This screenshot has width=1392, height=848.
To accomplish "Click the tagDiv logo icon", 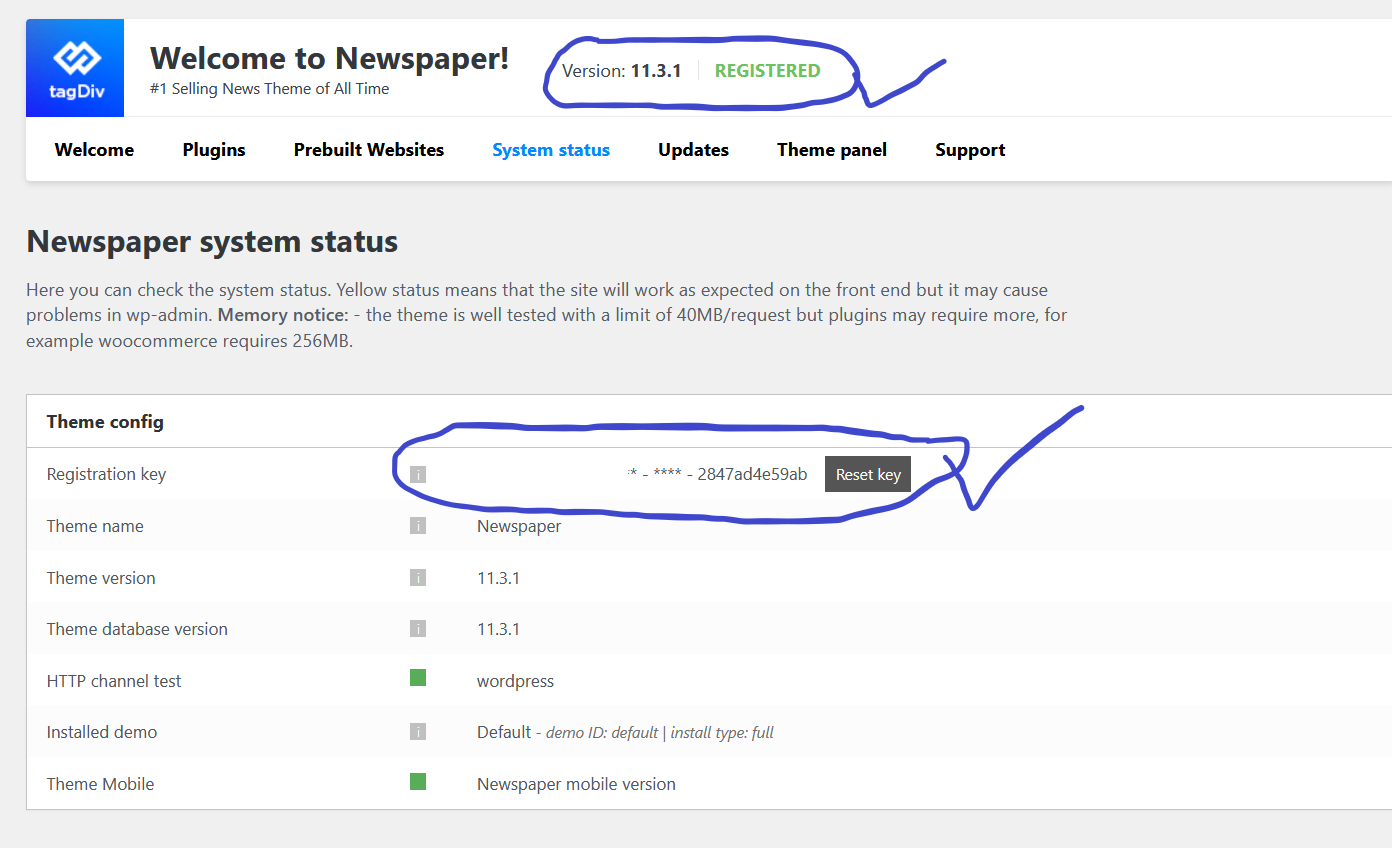I will [x=75, y=68].
